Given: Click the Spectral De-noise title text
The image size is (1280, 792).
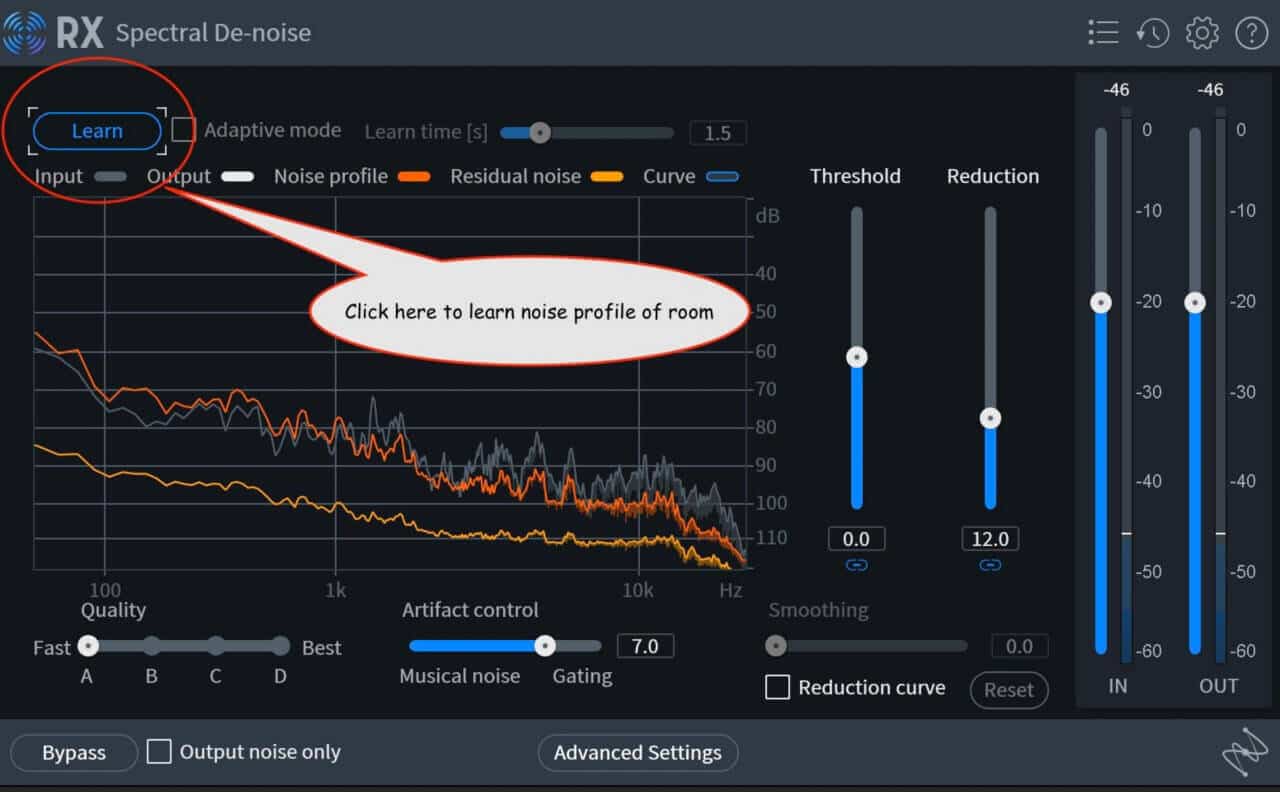Looking at the screenshot, I should click(x=213, y=33).
